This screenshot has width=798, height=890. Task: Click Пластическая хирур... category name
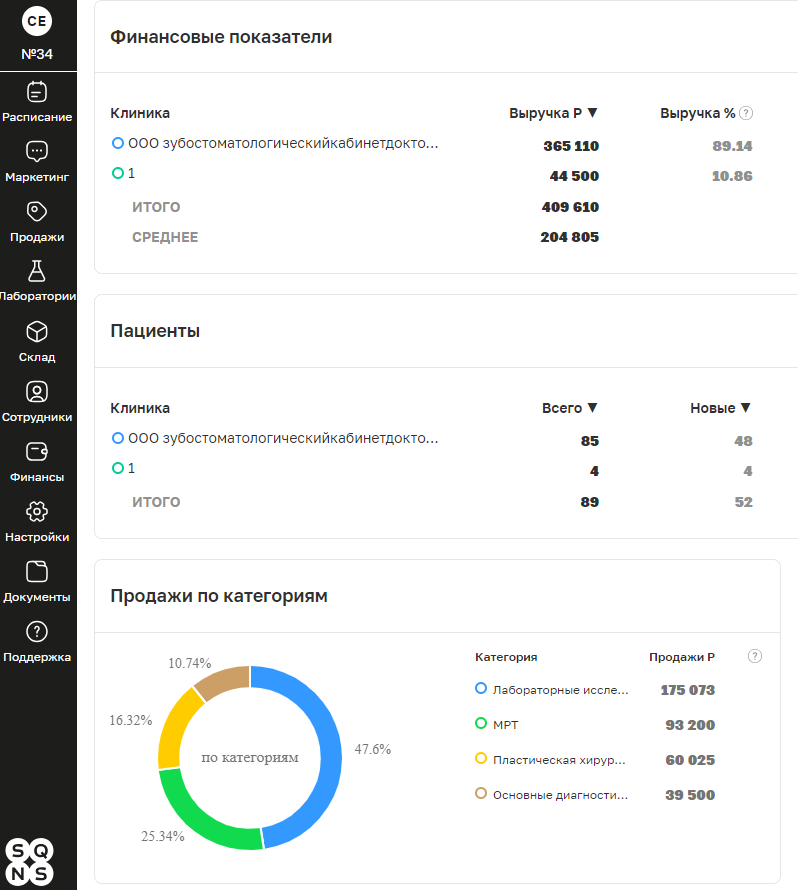coord(559,761)
